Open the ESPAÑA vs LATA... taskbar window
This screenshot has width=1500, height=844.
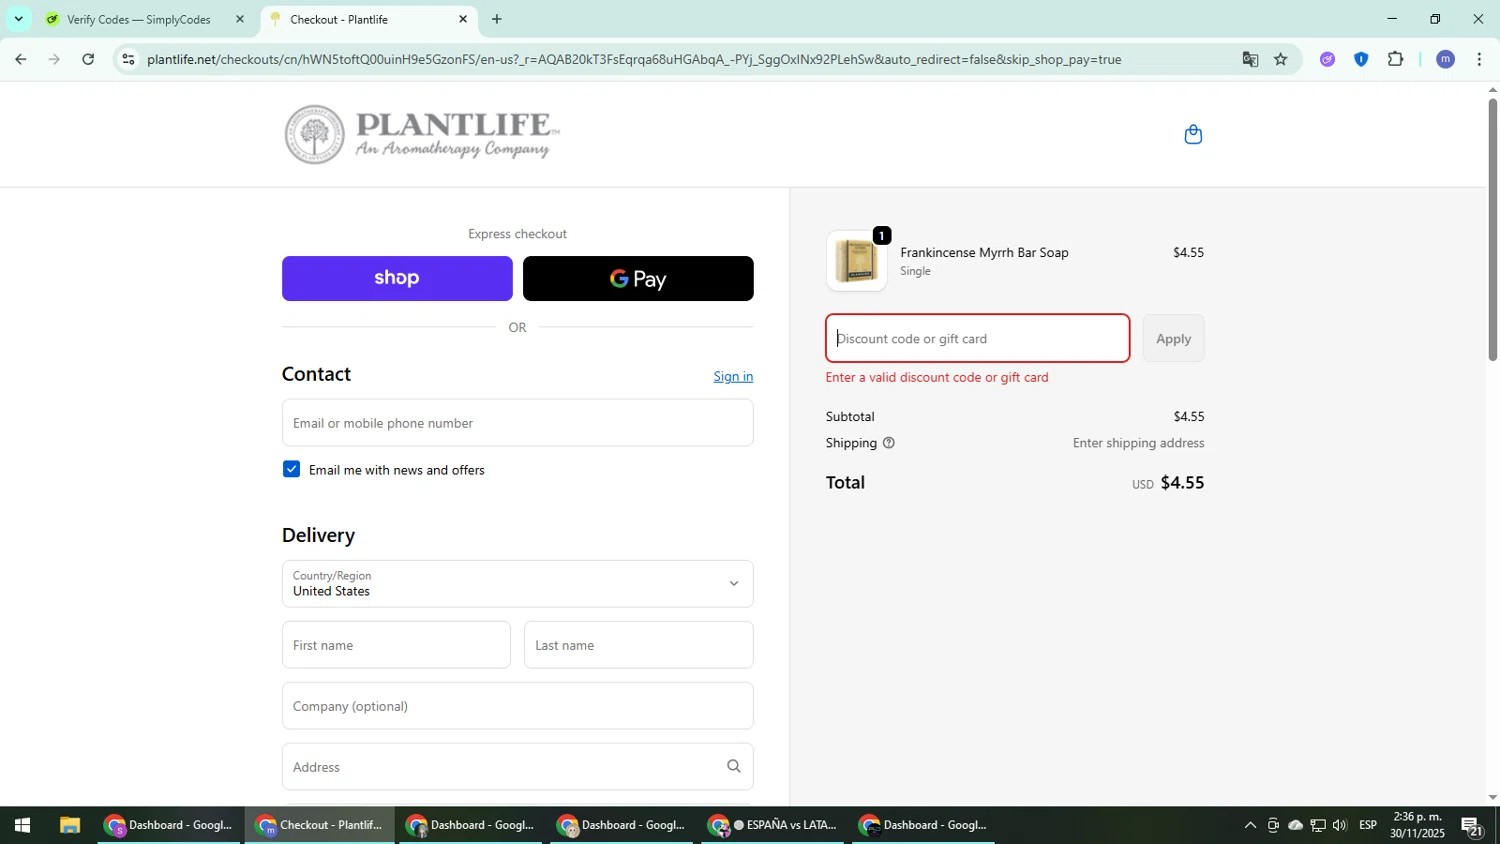click(771, 825)
